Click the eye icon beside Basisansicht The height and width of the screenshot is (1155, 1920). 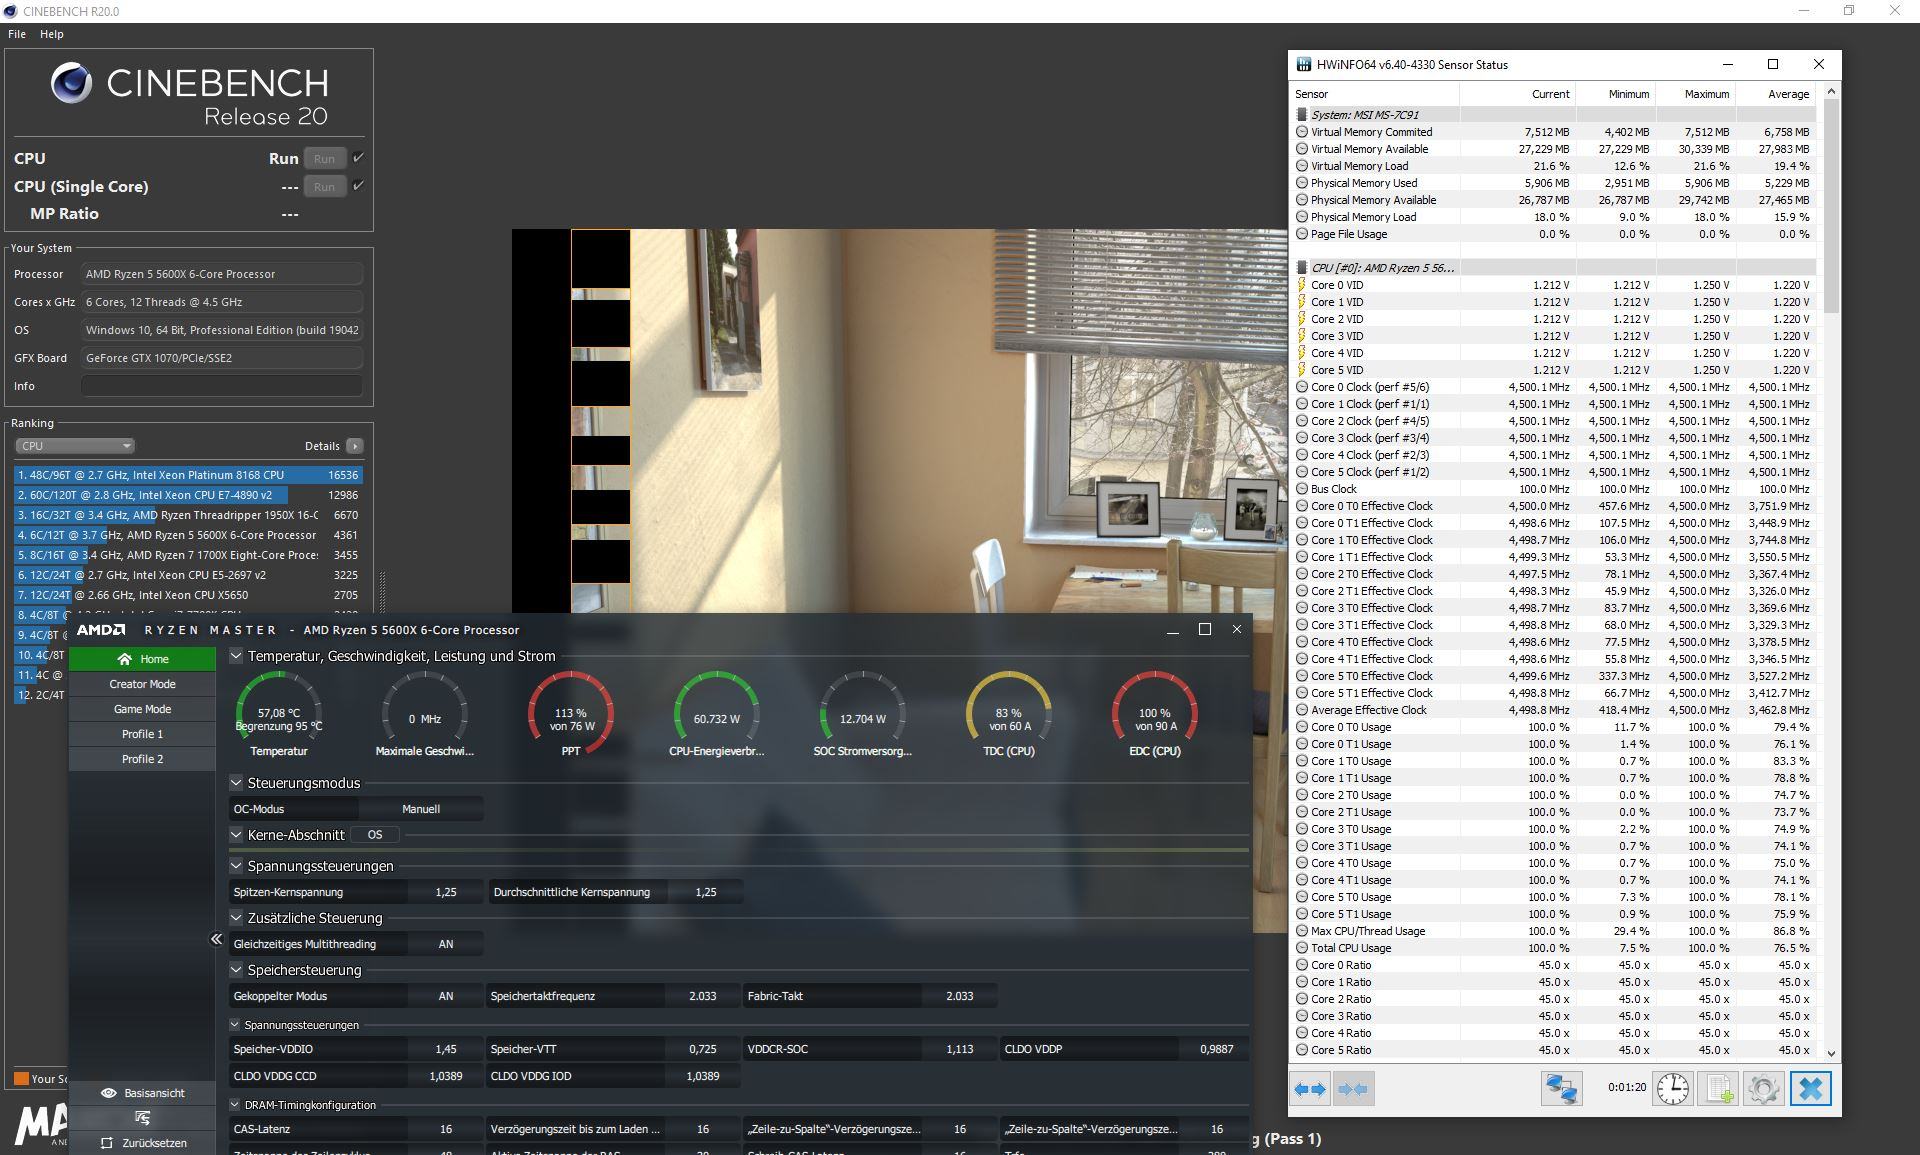pos(109,1093)
